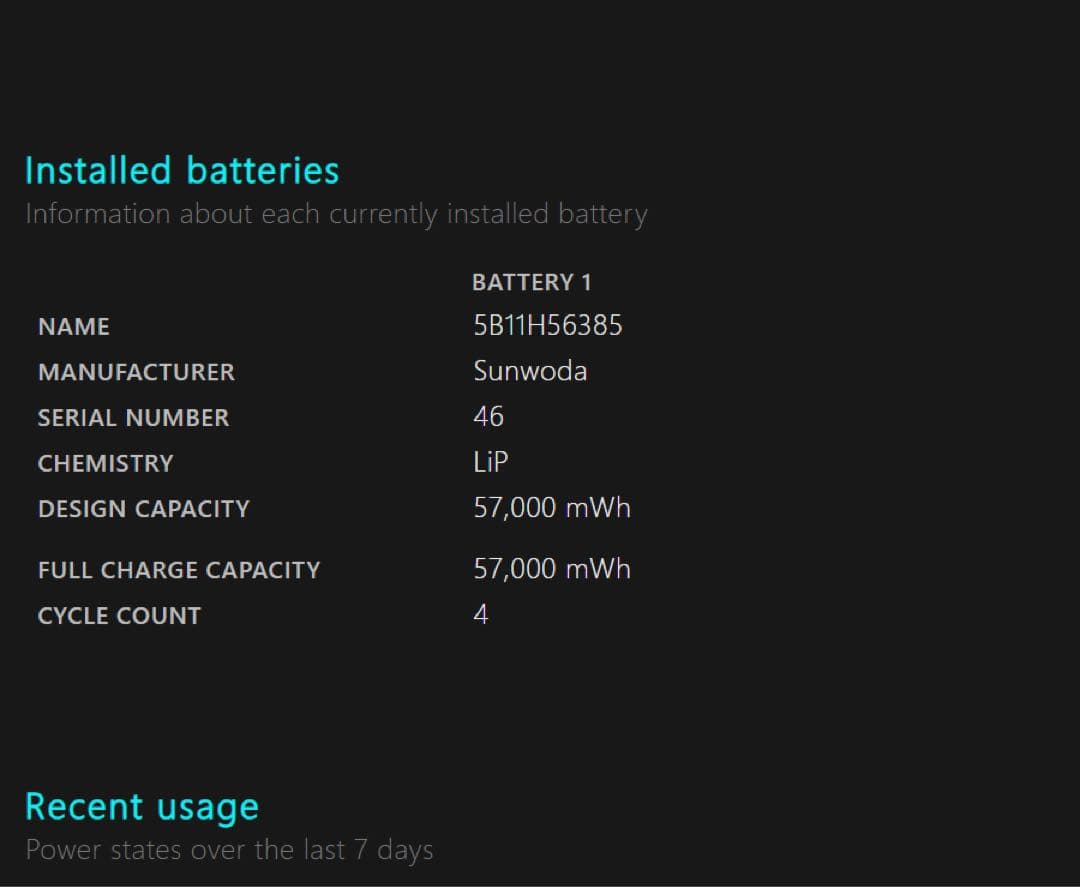Select the cycle count value 4
Image resolution: width=1080 pixels, height=887 pixels.
[481, 614]
